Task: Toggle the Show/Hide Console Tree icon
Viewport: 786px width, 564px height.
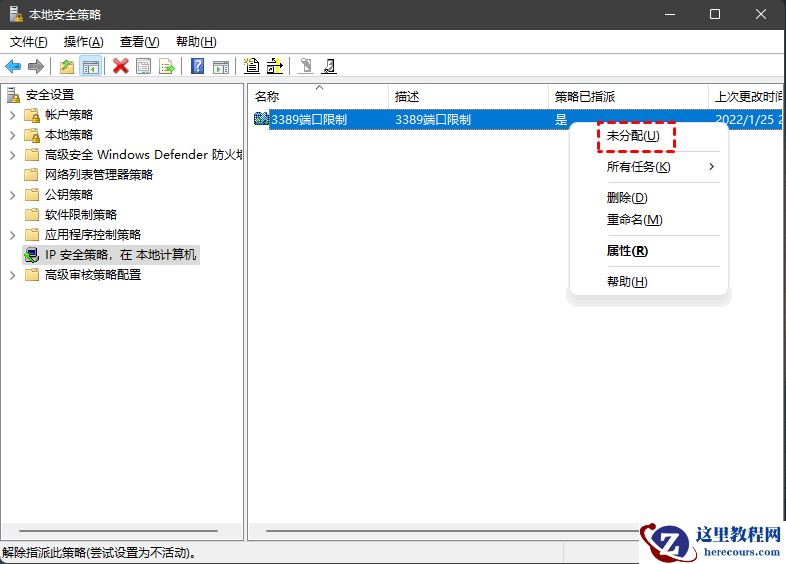Action: point(91,66)
